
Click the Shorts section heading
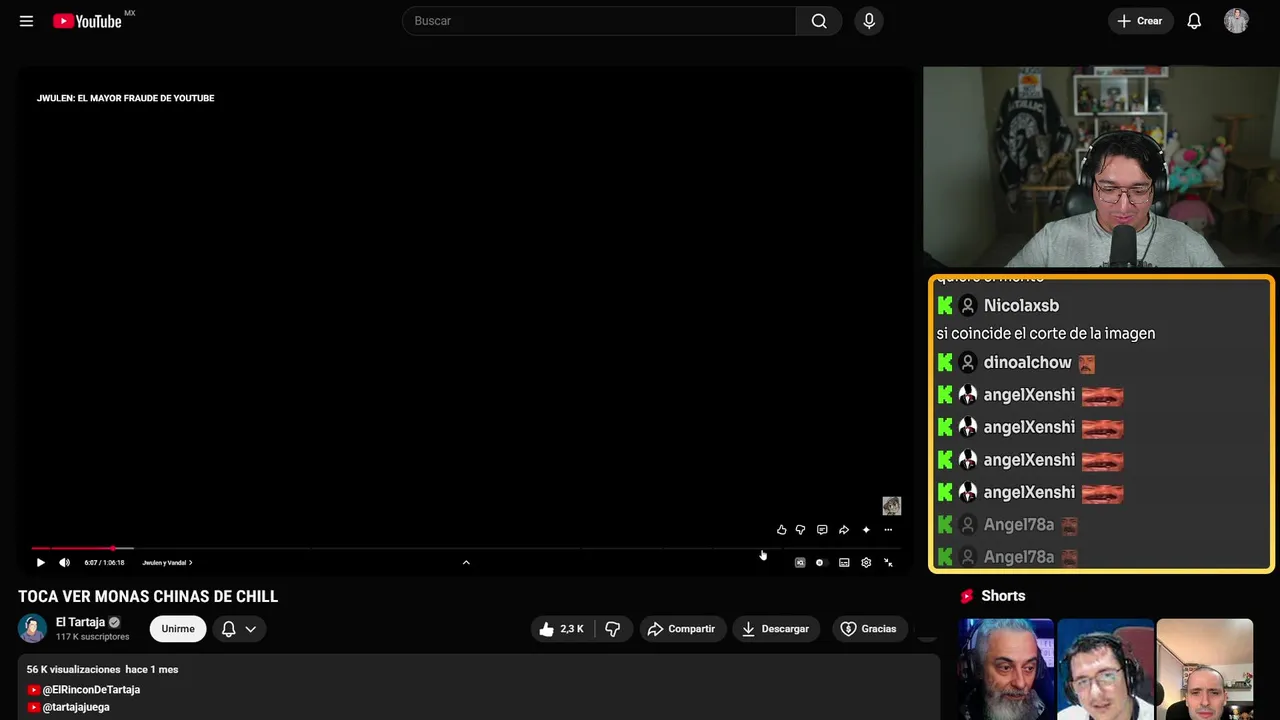[x=1003, y=596]
